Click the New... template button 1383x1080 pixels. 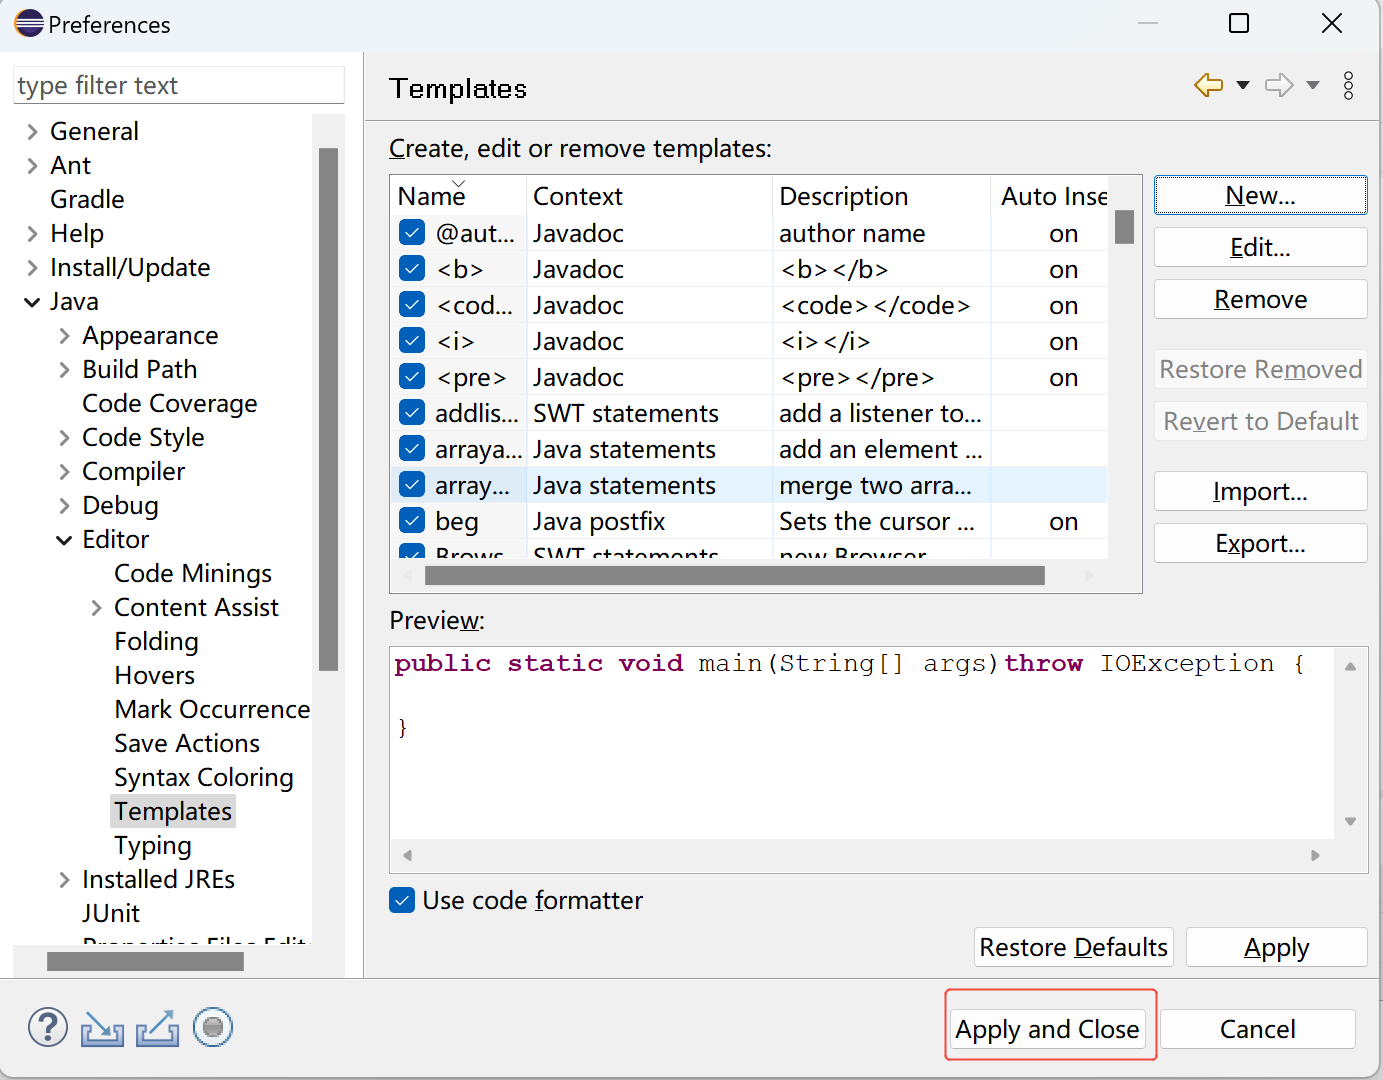pyautogui.click(x=1260, y=195)
